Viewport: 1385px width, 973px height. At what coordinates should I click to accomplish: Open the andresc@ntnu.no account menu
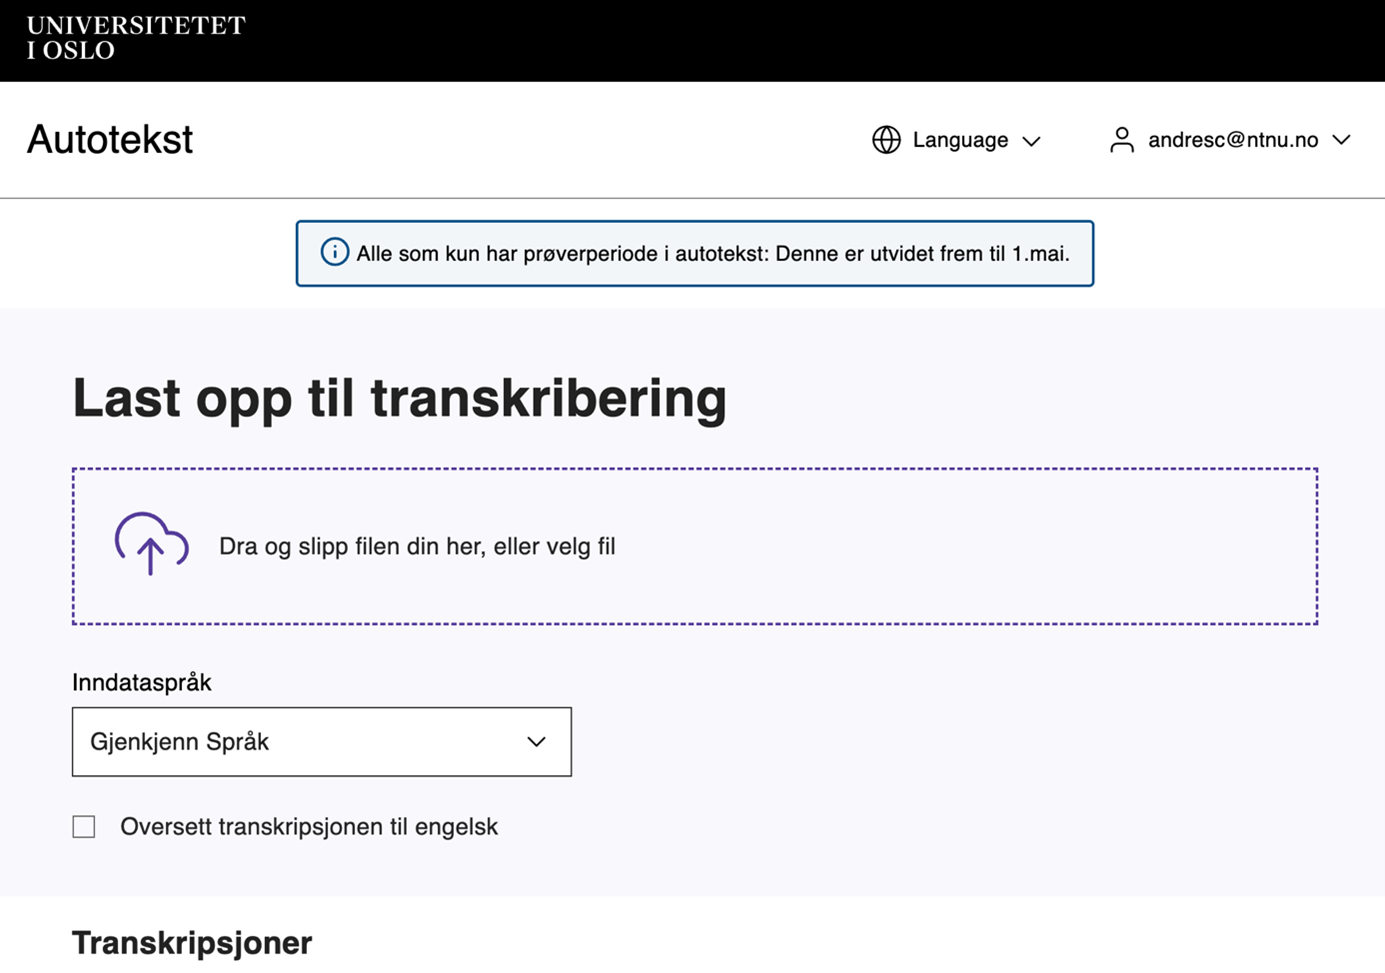click(1230, 140)
